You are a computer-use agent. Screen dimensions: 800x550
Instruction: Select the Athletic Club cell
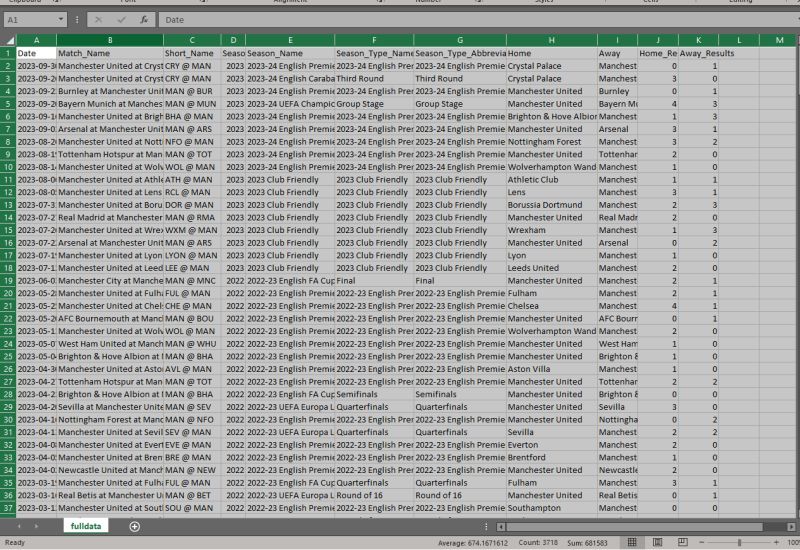point(552,180)
